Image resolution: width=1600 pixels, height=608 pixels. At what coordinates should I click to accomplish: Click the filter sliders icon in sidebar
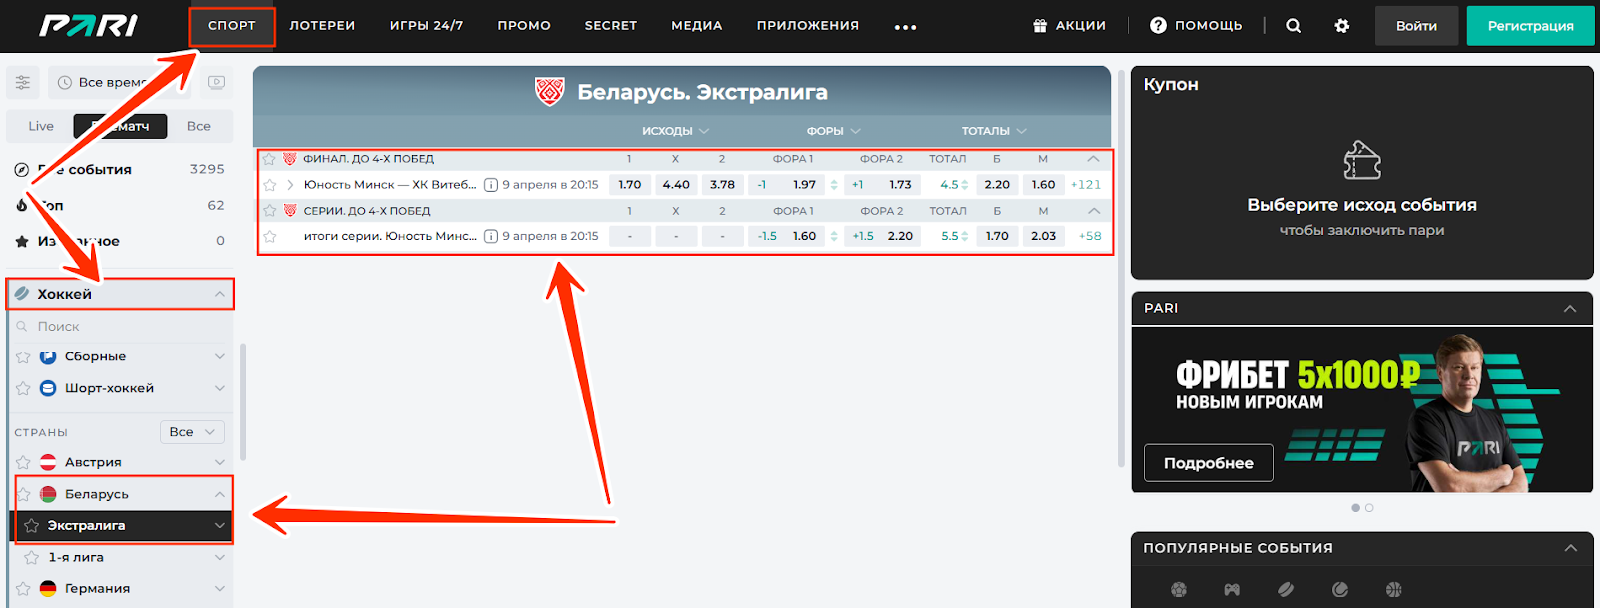tap(23, 82)
